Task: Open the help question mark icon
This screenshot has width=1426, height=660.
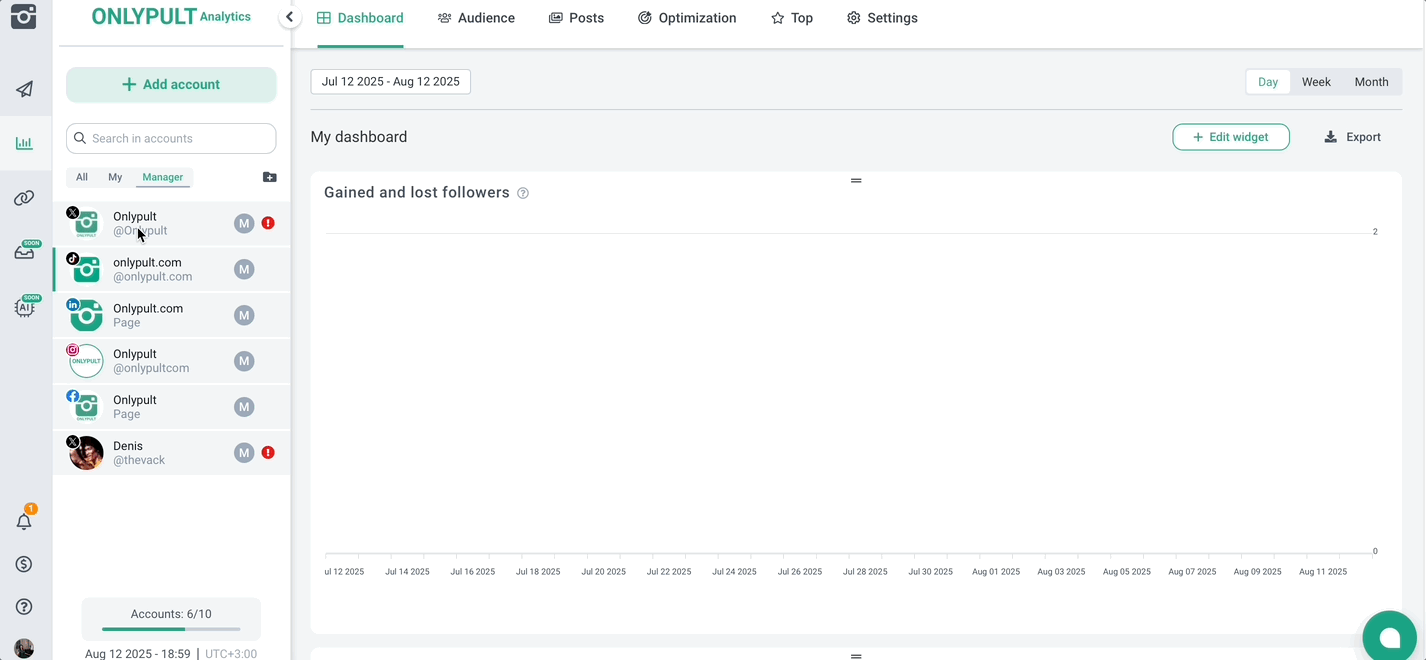Action: (24, 607)
